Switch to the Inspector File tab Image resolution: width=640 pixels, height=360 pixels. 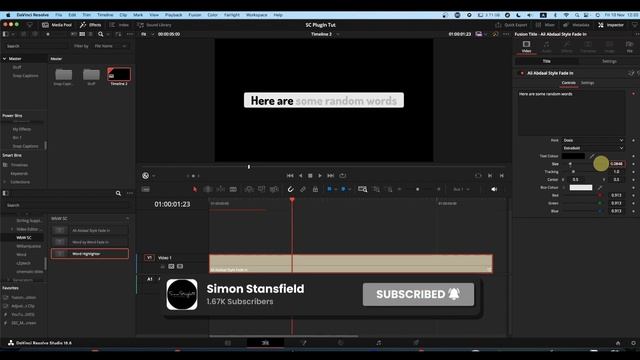(x=630, y=47)
